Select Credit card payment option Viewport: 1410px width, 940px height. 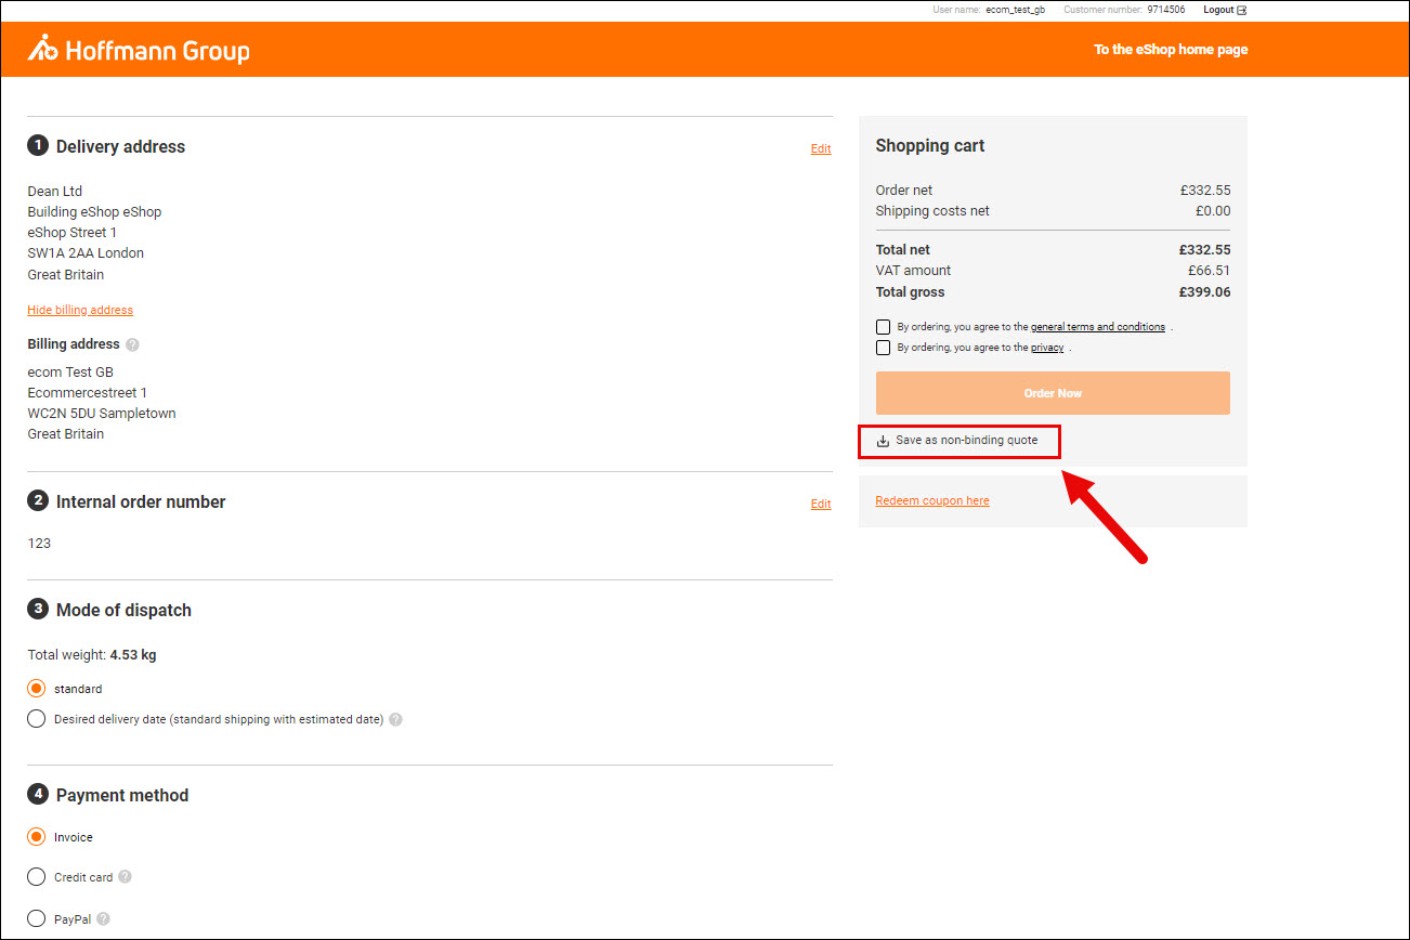(x=37, y=877)
